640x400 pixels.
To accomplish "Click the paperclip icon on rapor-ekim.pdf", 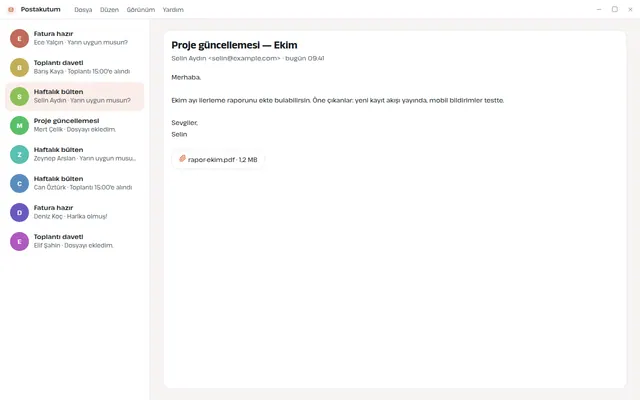I will (182, 159).
